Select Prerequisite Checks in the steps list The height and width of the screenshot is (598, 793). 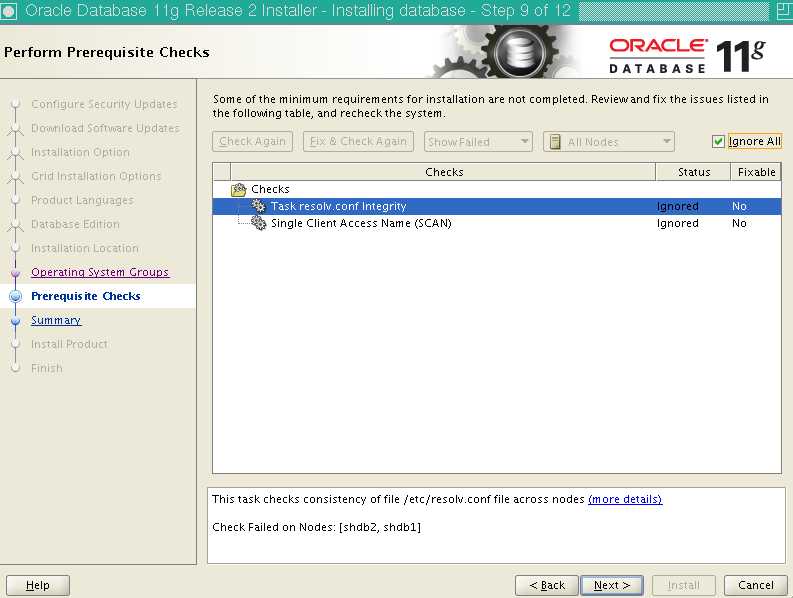click(x=85, y=296)
